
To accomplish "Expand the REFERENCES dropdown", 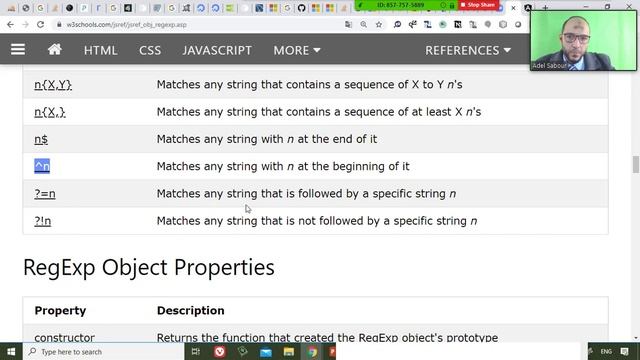I will (x=468, y=50).
